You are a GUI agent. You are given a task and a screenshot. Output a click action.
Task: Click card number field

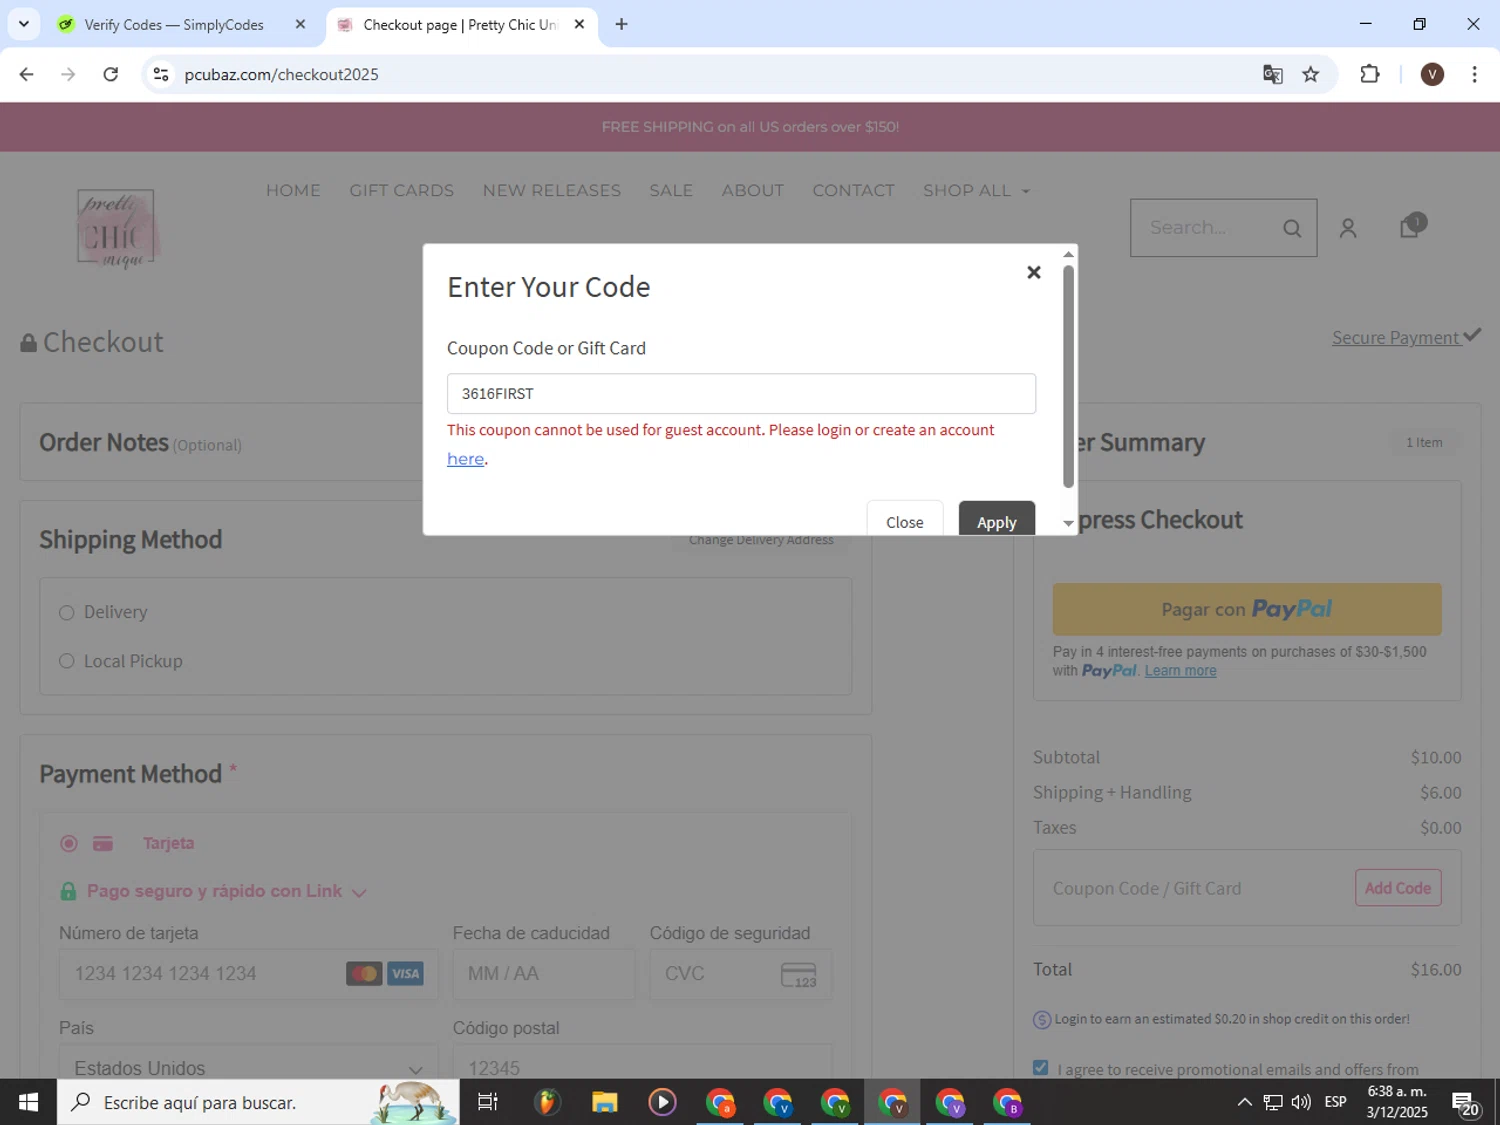pyautogui.click(x=248, y=973)
